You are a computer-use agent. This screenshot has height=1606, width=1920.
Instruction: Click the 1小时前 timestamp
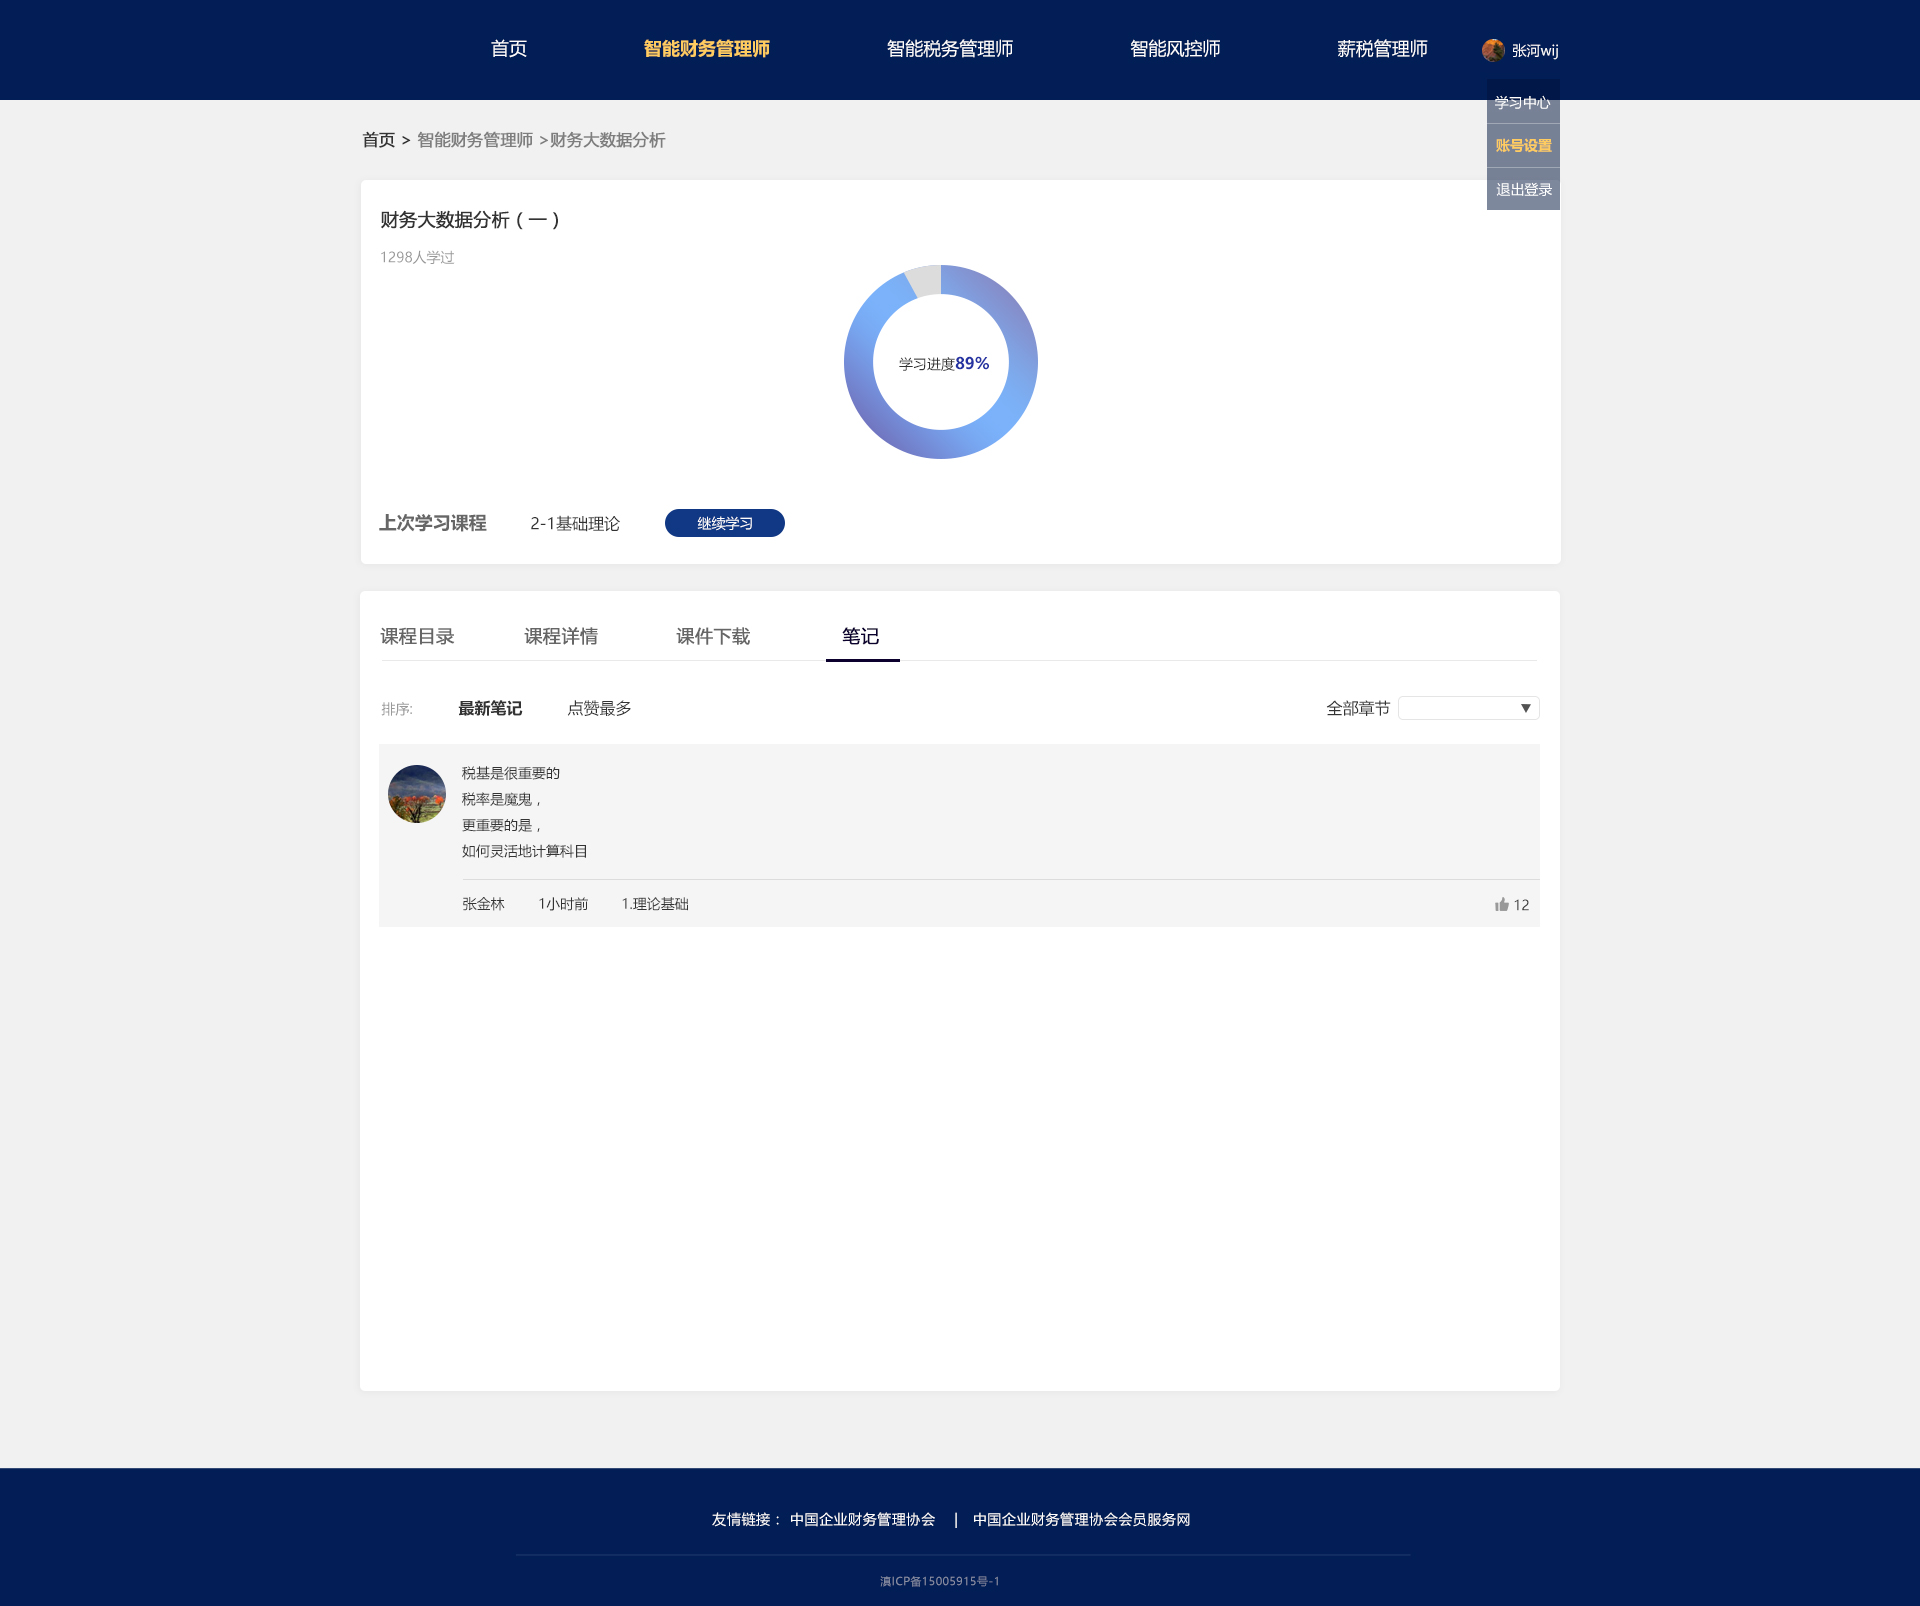coord(563,904)
